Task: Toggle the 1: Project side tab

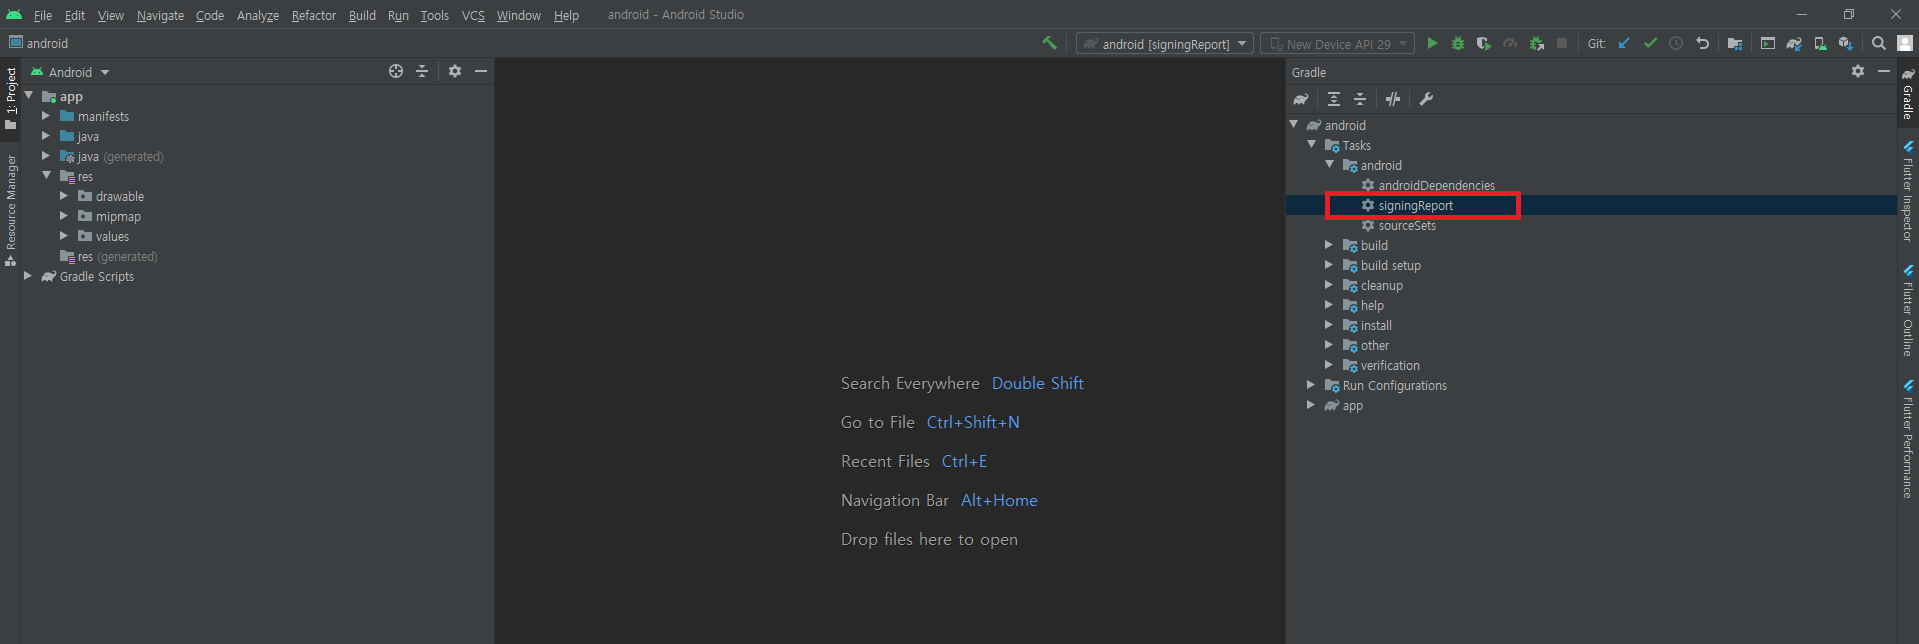Action: point(11,99)
